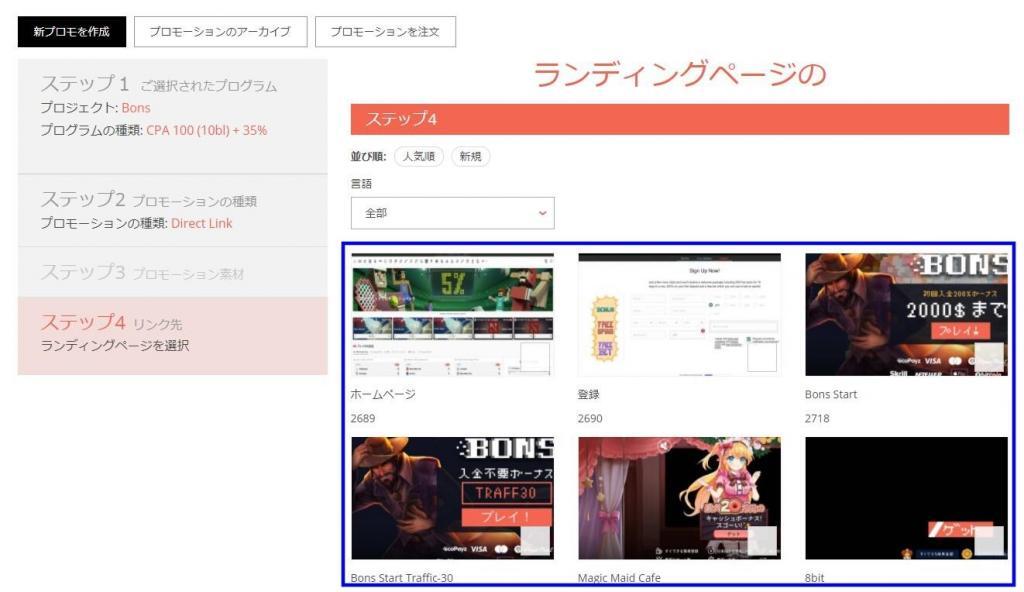The width and height of the screenshot is (1024, 592).
Task: Click the Bons Start Traffic-30 label
Action: point(402,578)
